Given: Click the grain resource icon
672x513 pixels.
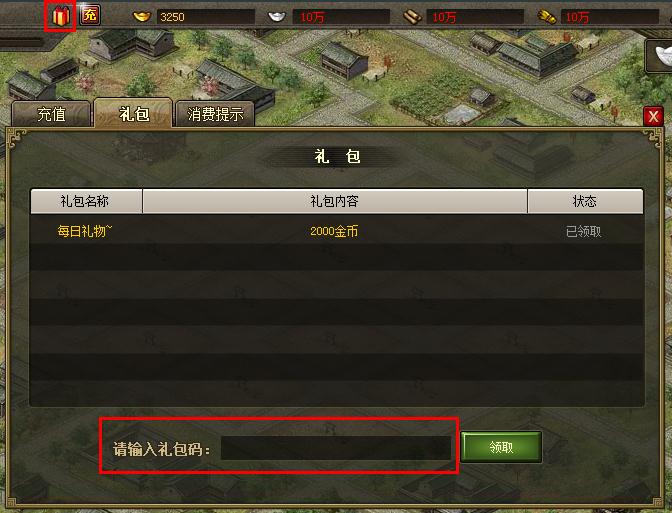Looking at the screenshot, I should tap(546, 17).
